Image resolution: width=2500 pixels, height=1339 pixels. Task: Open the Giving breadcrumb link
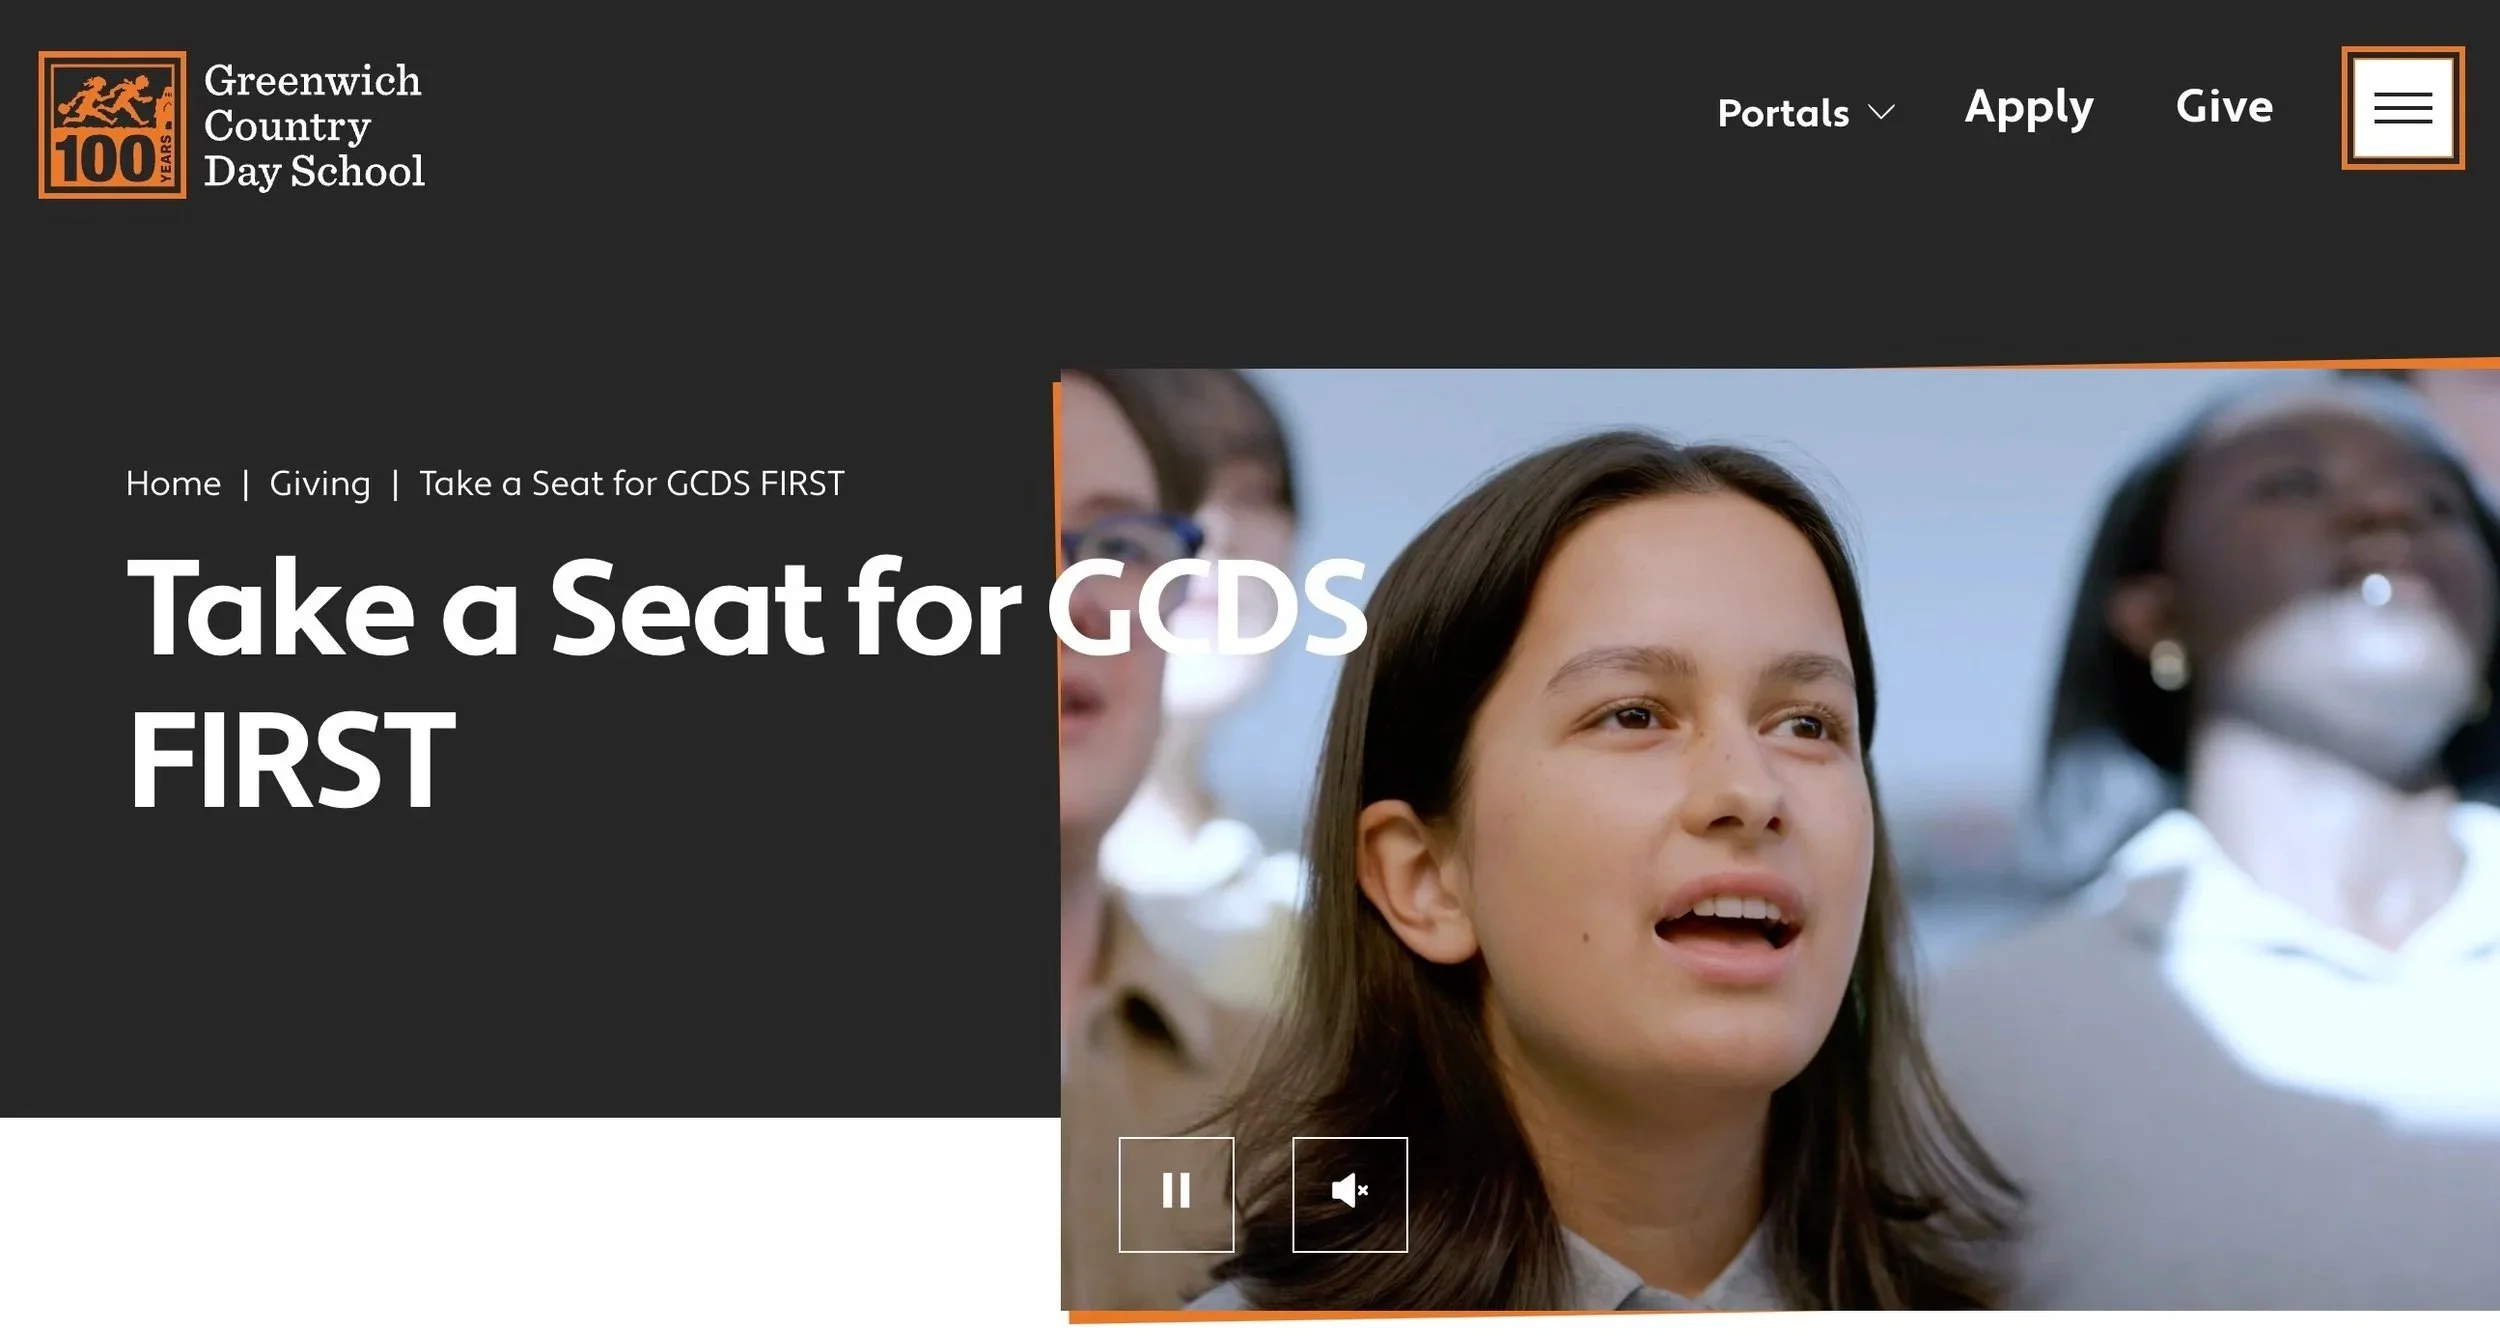pos(320,484)
